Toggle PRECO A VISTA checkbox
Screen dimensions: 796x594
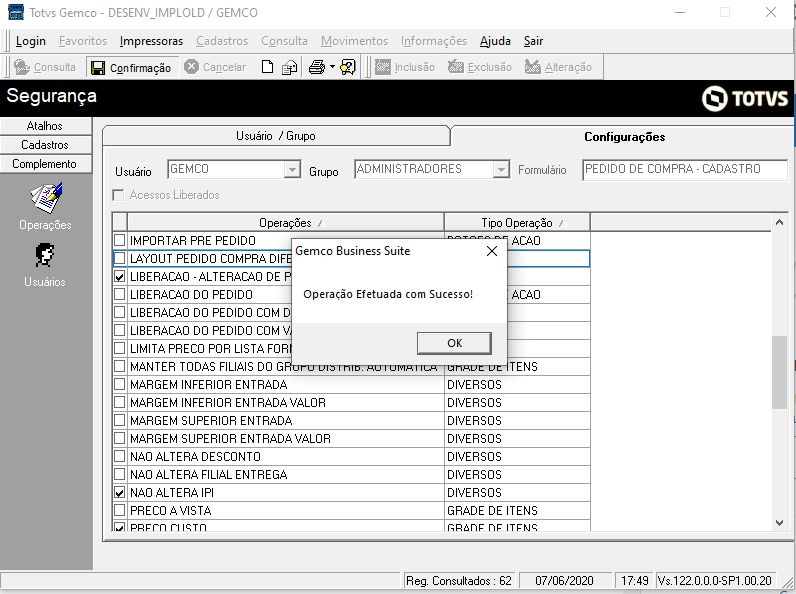click(x=119, y=510)
